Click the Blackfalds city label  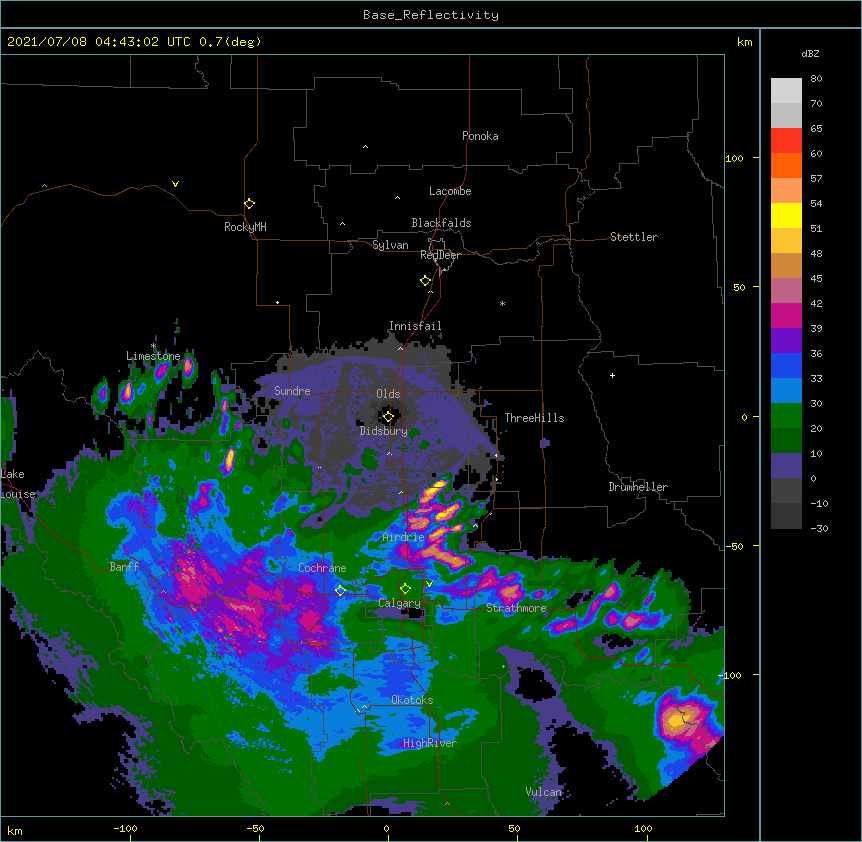click(441, 223)
